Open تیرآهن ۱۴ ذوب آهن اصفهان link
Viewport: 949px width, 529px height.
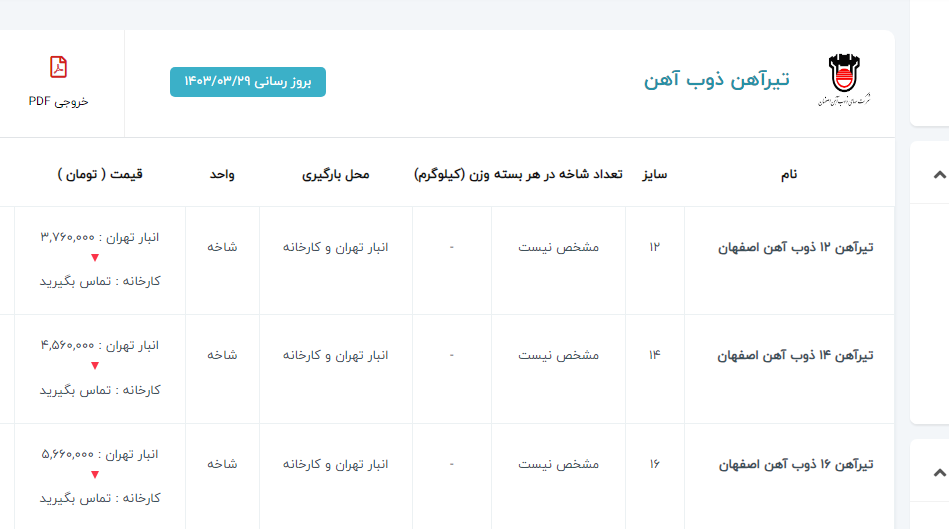point(796,355)
